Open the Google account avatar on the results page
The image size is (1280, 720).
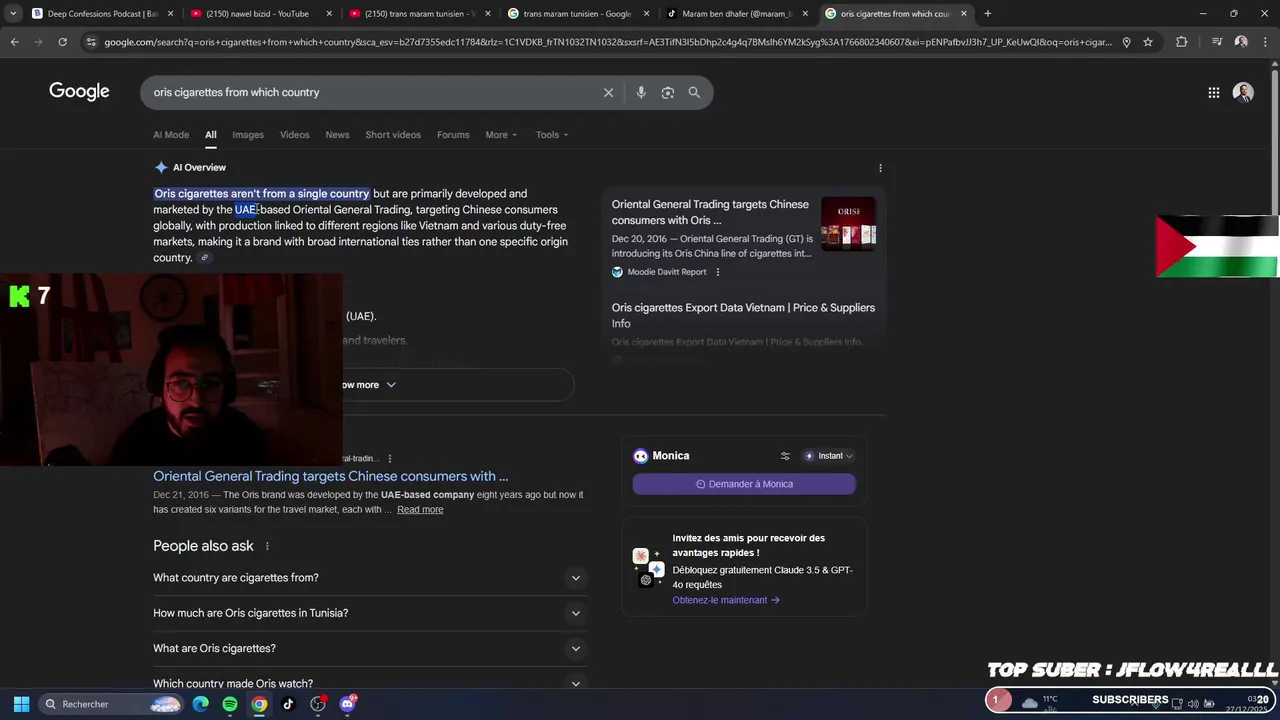1243,92
